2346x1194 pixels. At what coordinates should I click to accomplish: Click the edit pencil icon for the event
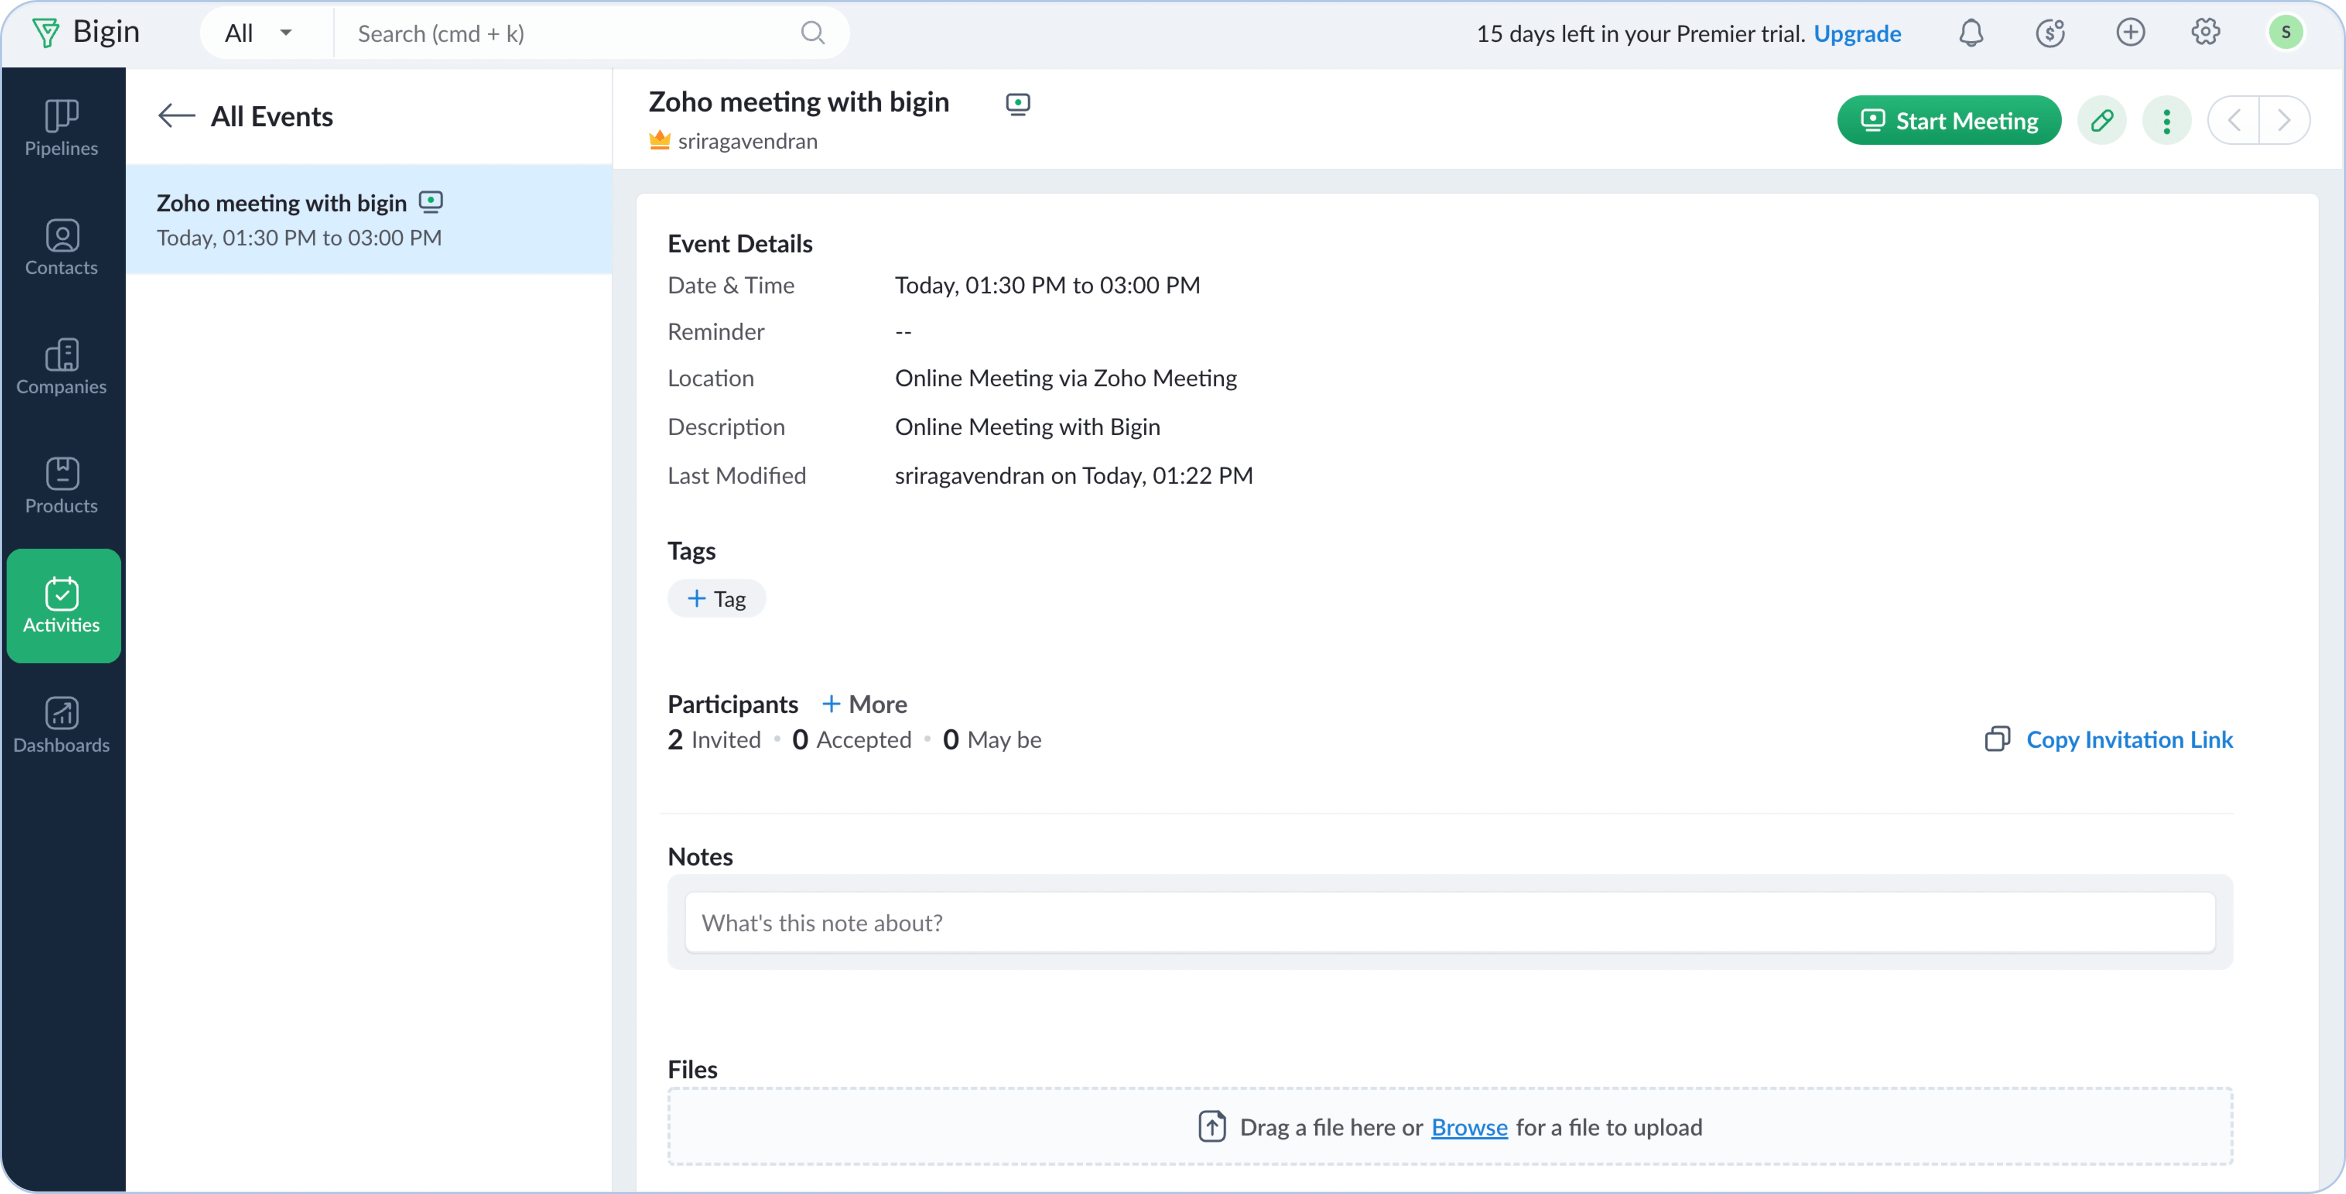coord(2102,121)
